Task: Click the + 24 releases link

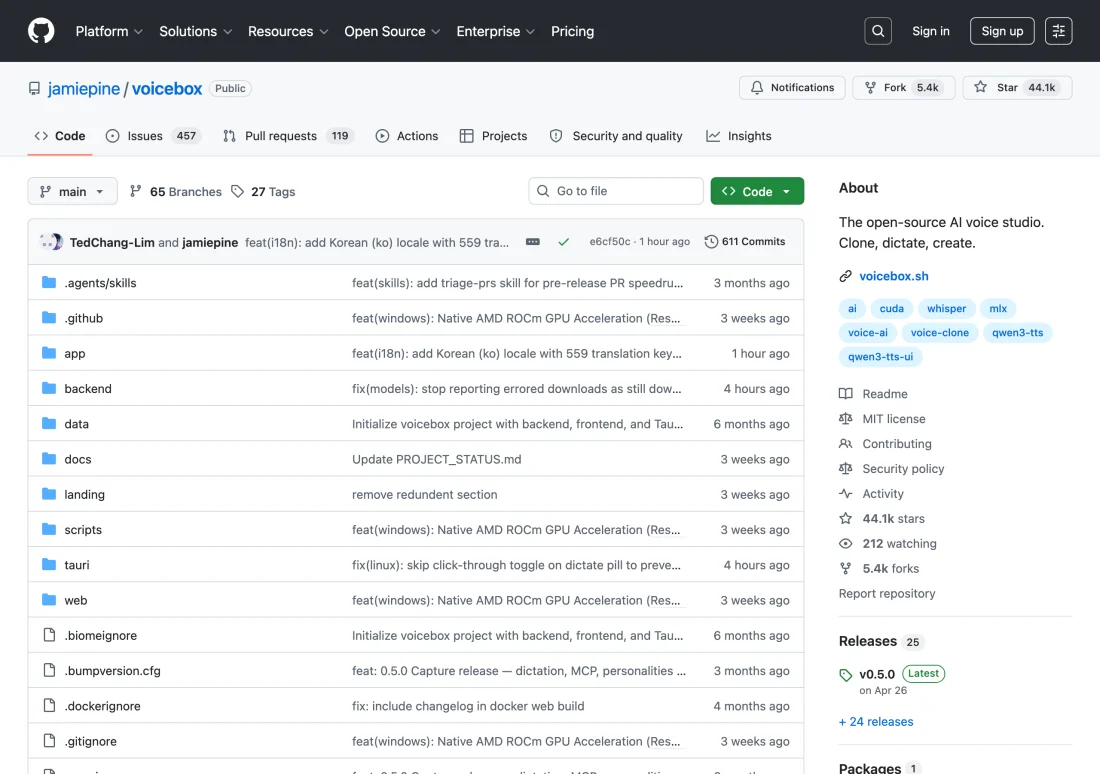Action: (x=876, y=721)
